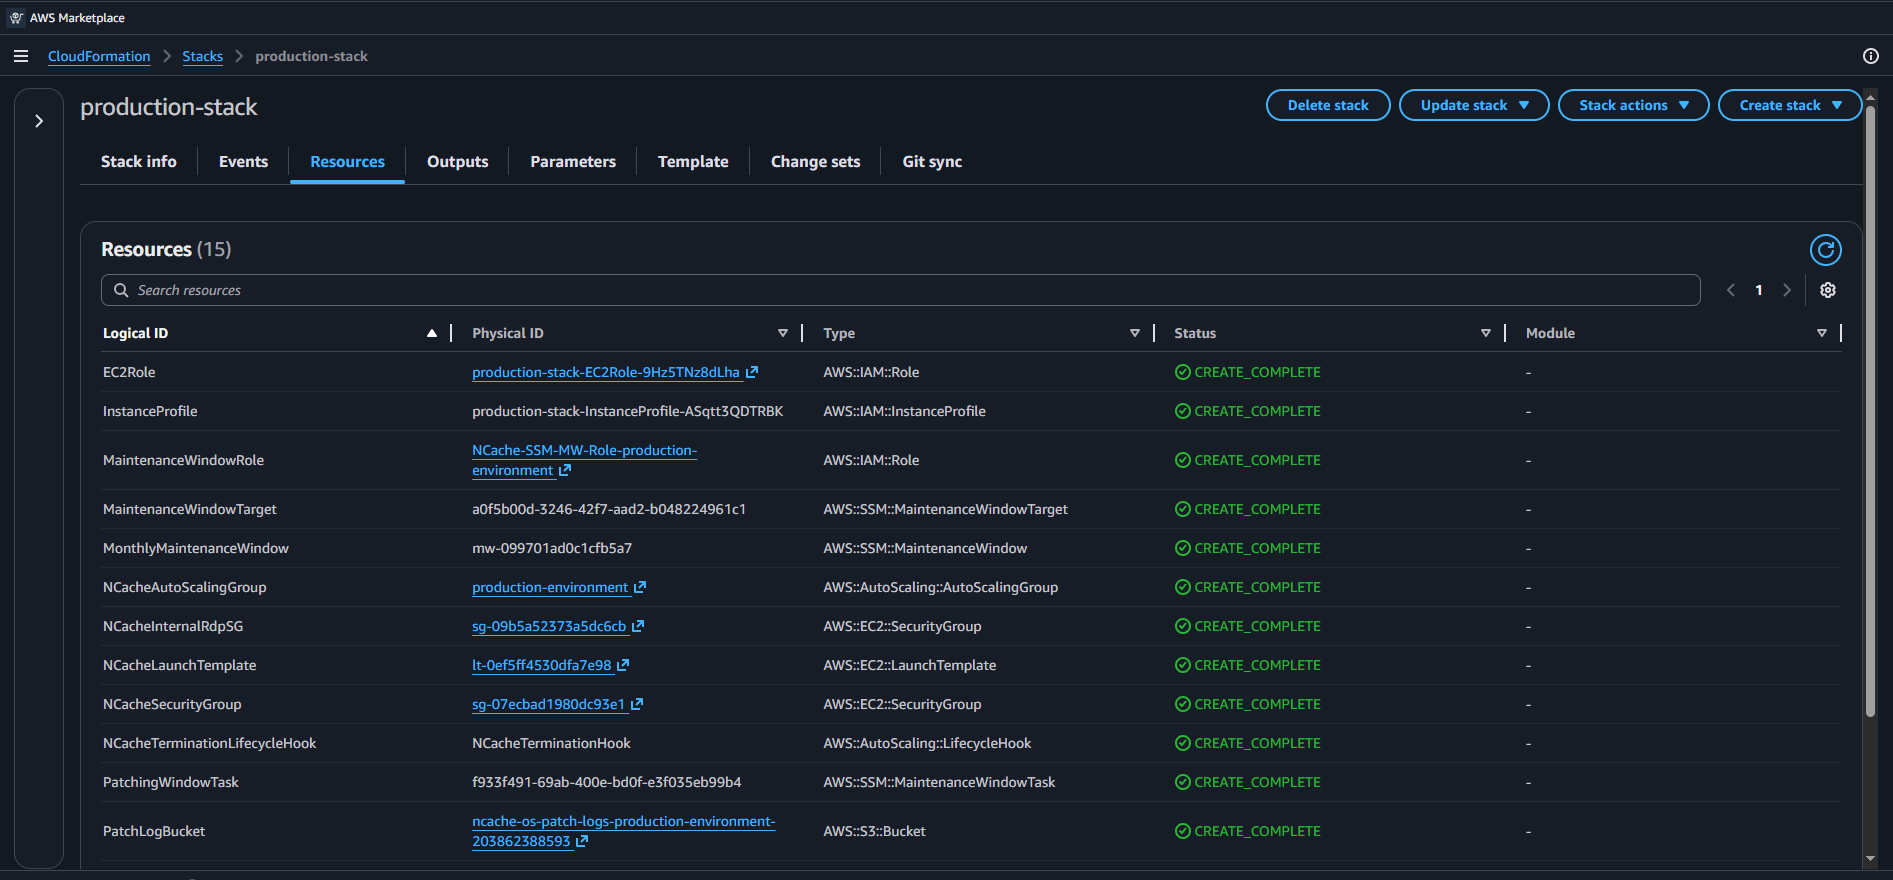Click the AWS Marketplace label
Screen dimensions: 1893x880
[77, 18]
